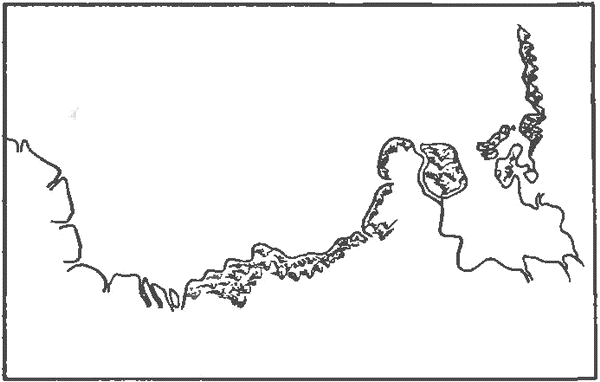Click the bracket-shaped bay on the lower-left coast
Image resolution: width=600 pixels, height=382 pixels.
[x=72, y=243]
